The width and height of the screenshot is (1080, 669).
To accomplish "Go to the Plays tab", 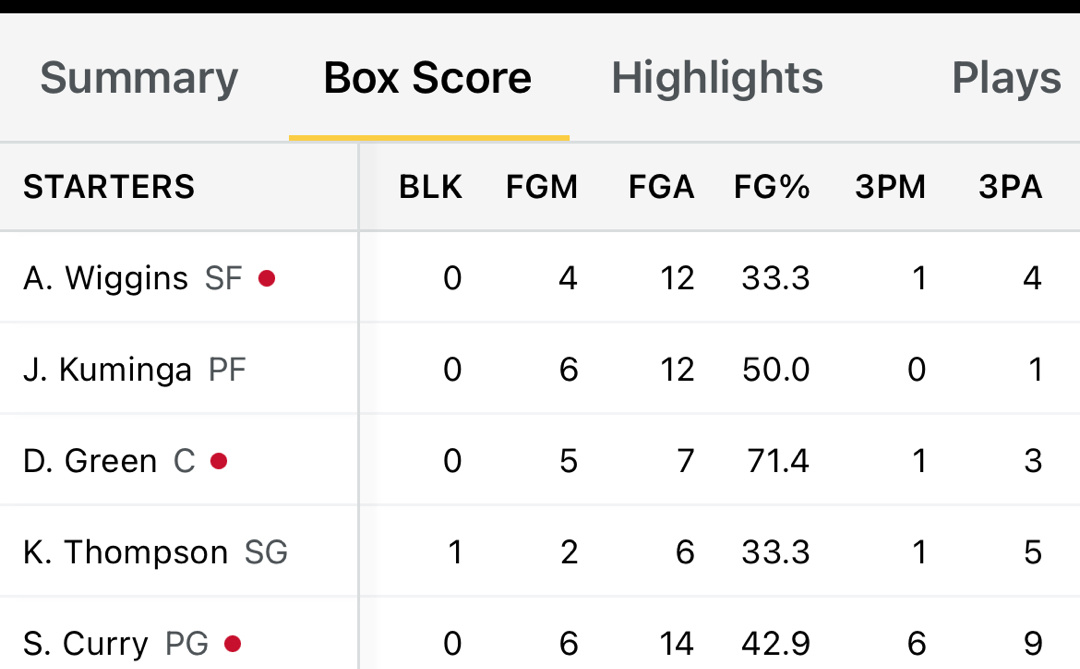I will (1006, 78).
